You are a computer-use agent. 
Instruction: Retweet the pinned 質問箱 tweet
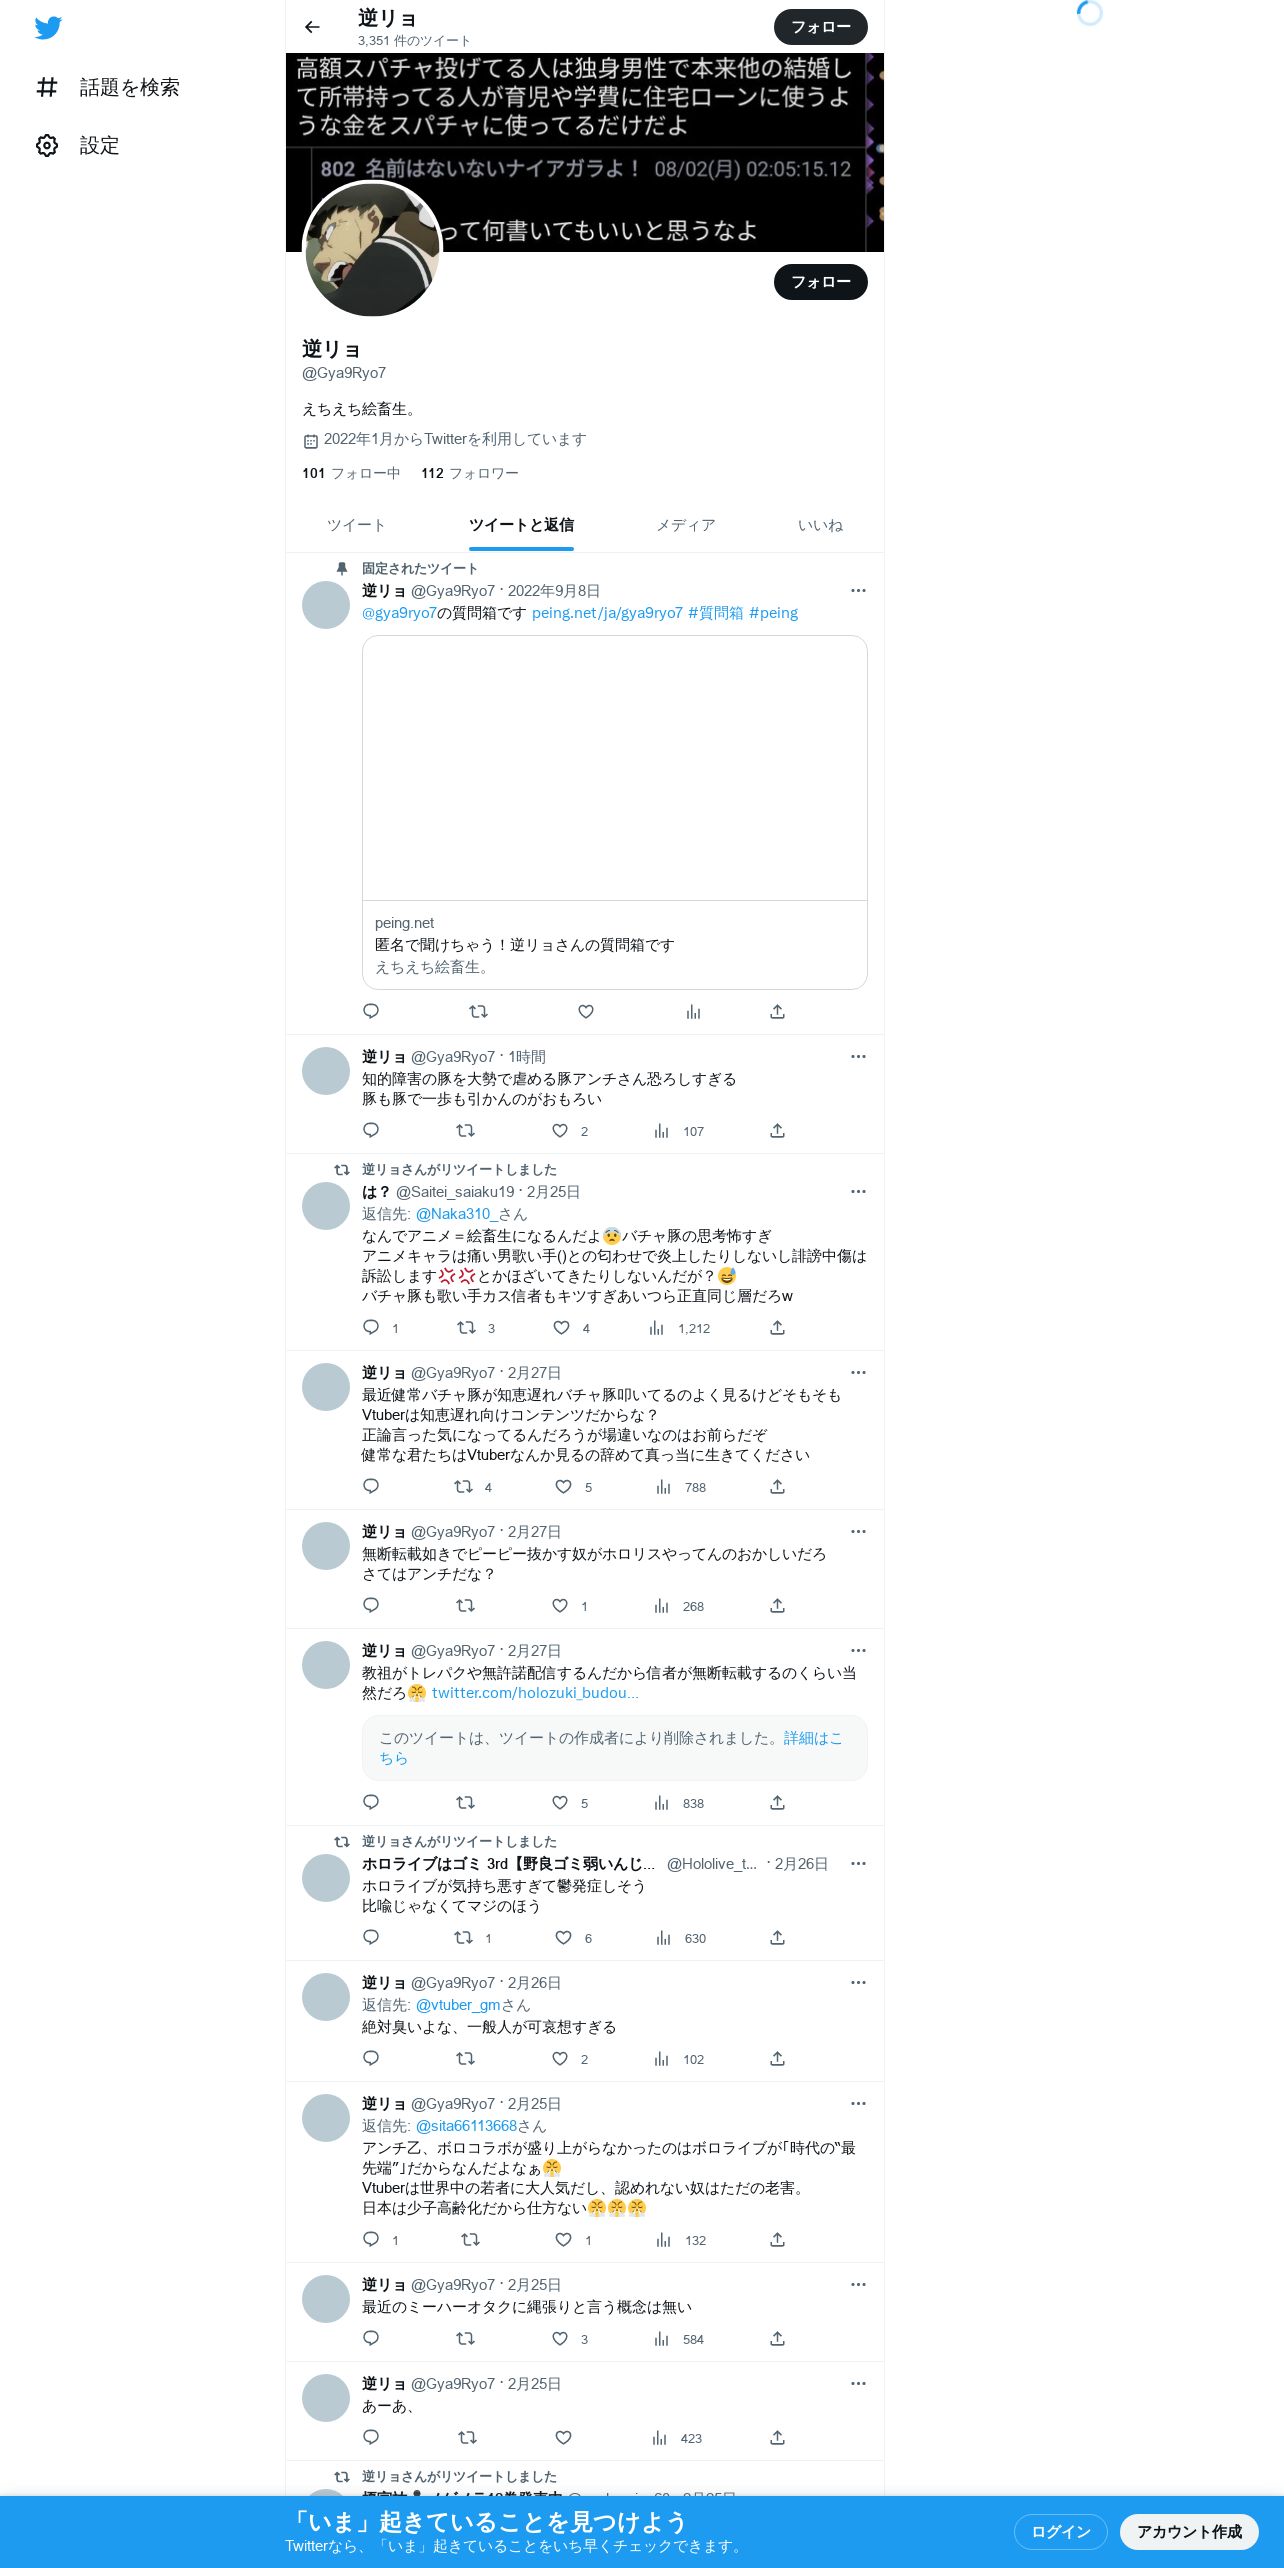pyautogui.click(x=478, y=1012)
